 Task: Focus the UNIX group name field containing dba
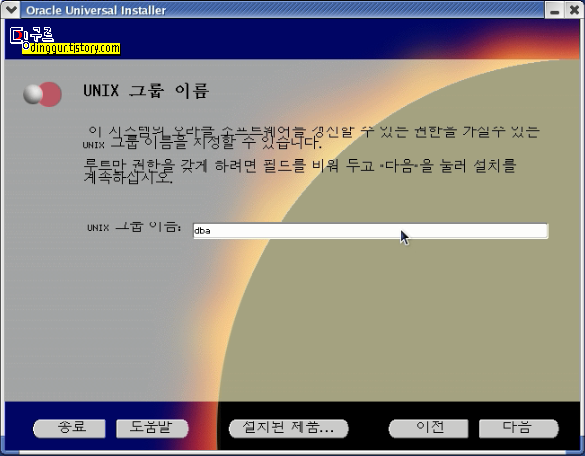[370, 231]
